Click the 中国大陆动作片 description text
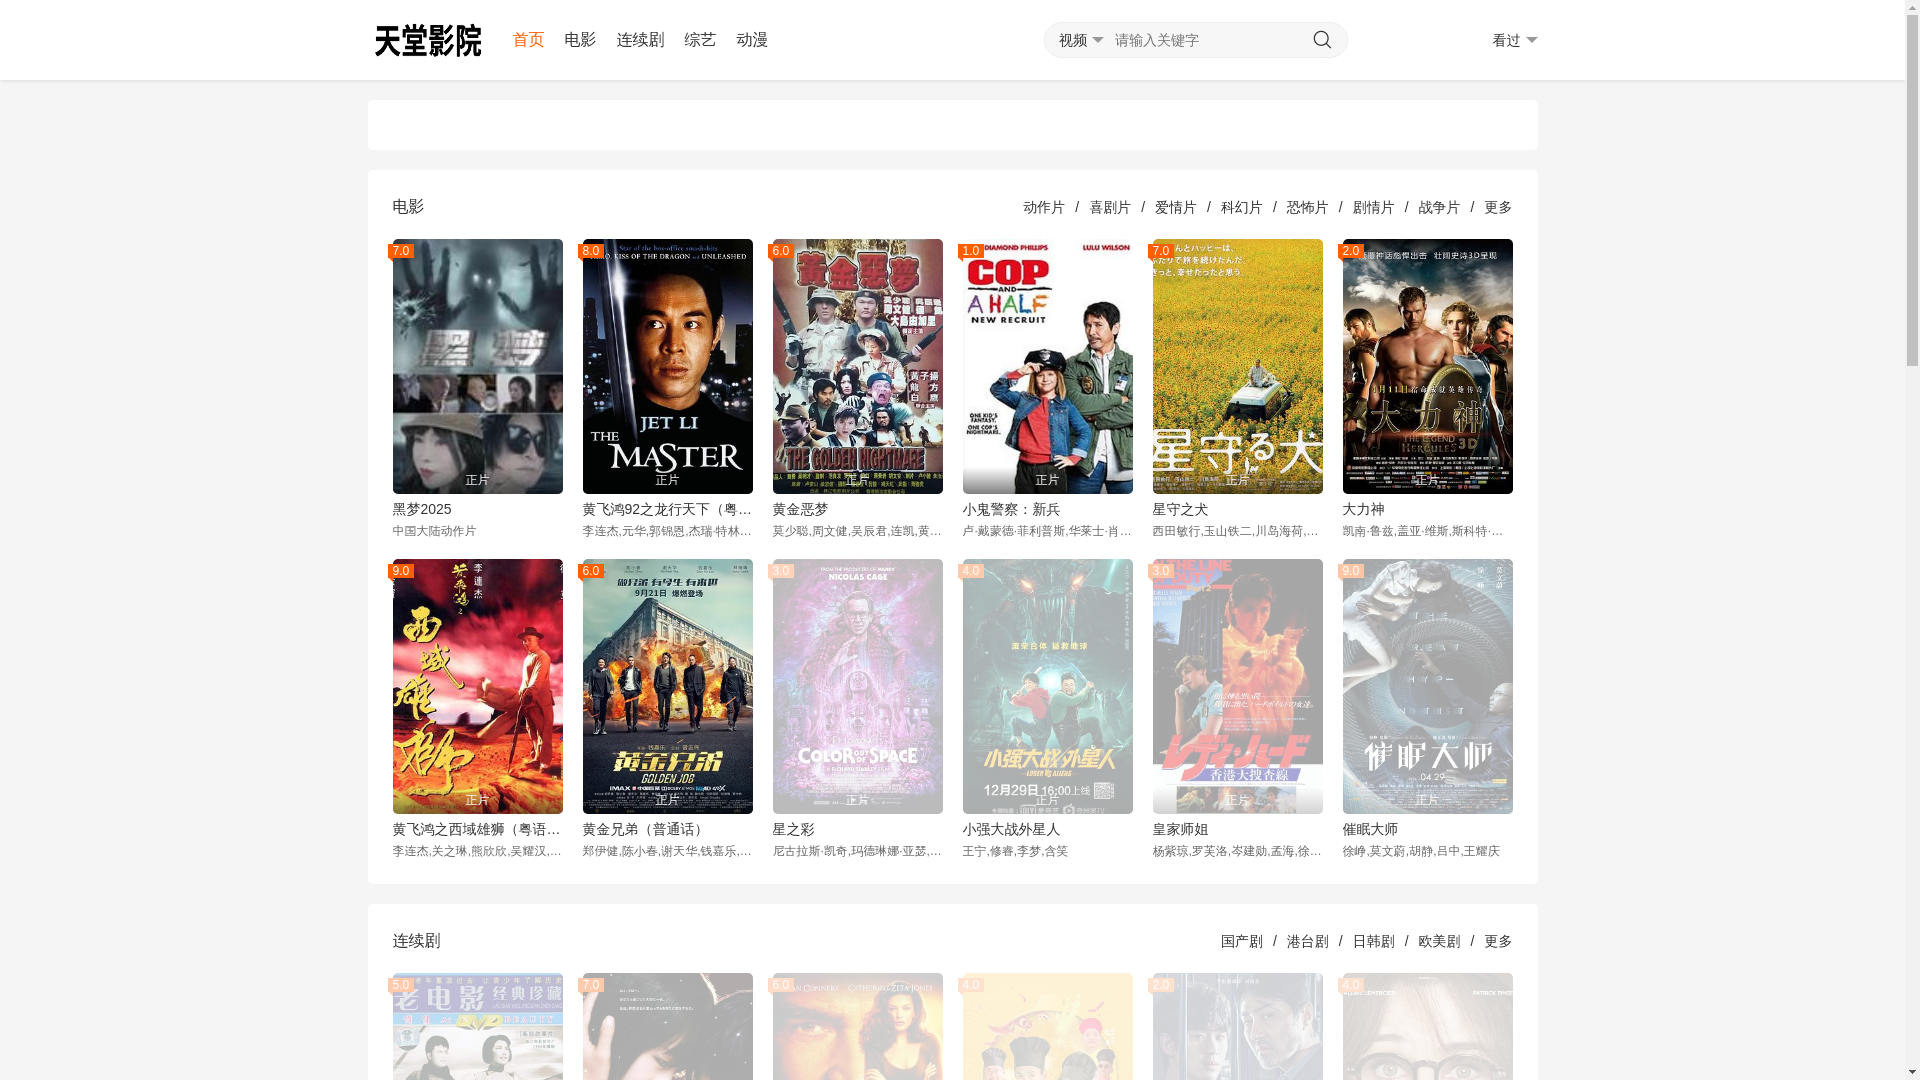This screenshot has height=1080, width=1920. click(434, 531)
